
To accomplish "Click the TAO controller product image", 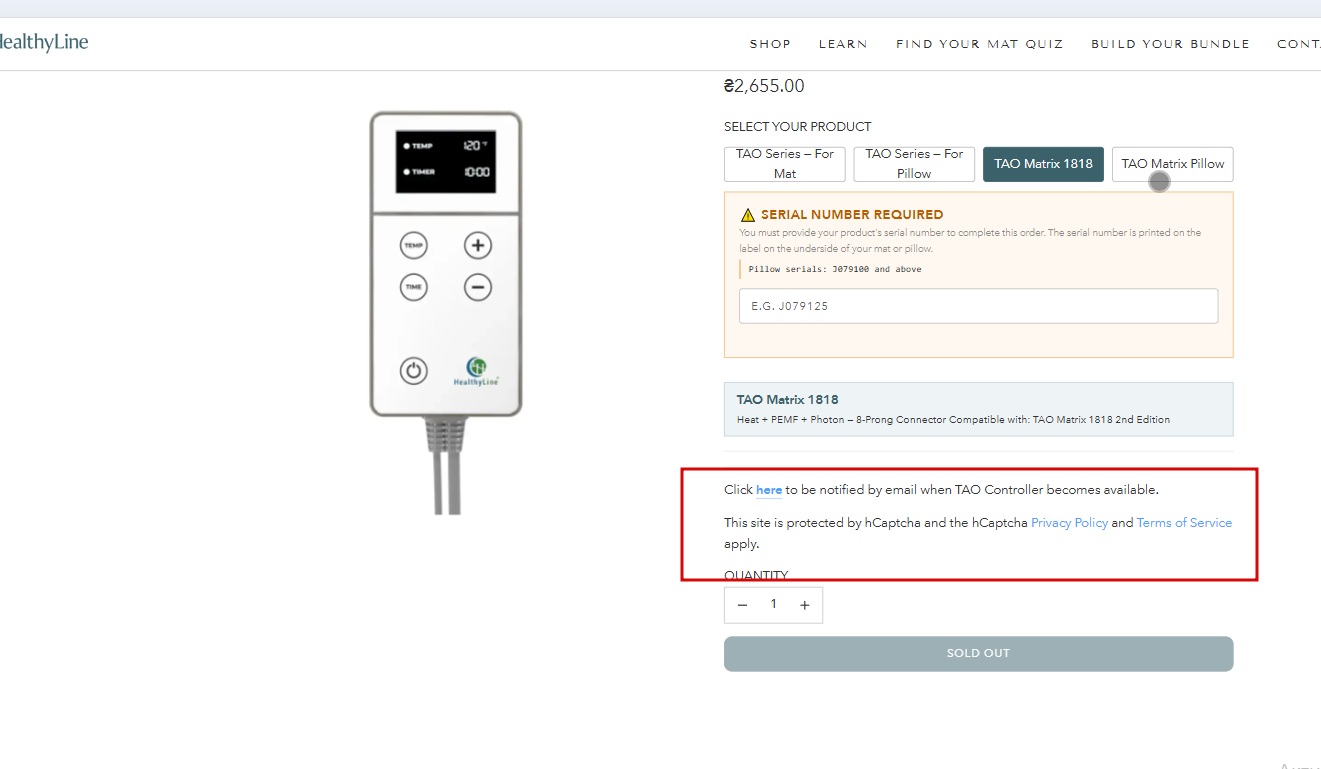I will 446,312.
